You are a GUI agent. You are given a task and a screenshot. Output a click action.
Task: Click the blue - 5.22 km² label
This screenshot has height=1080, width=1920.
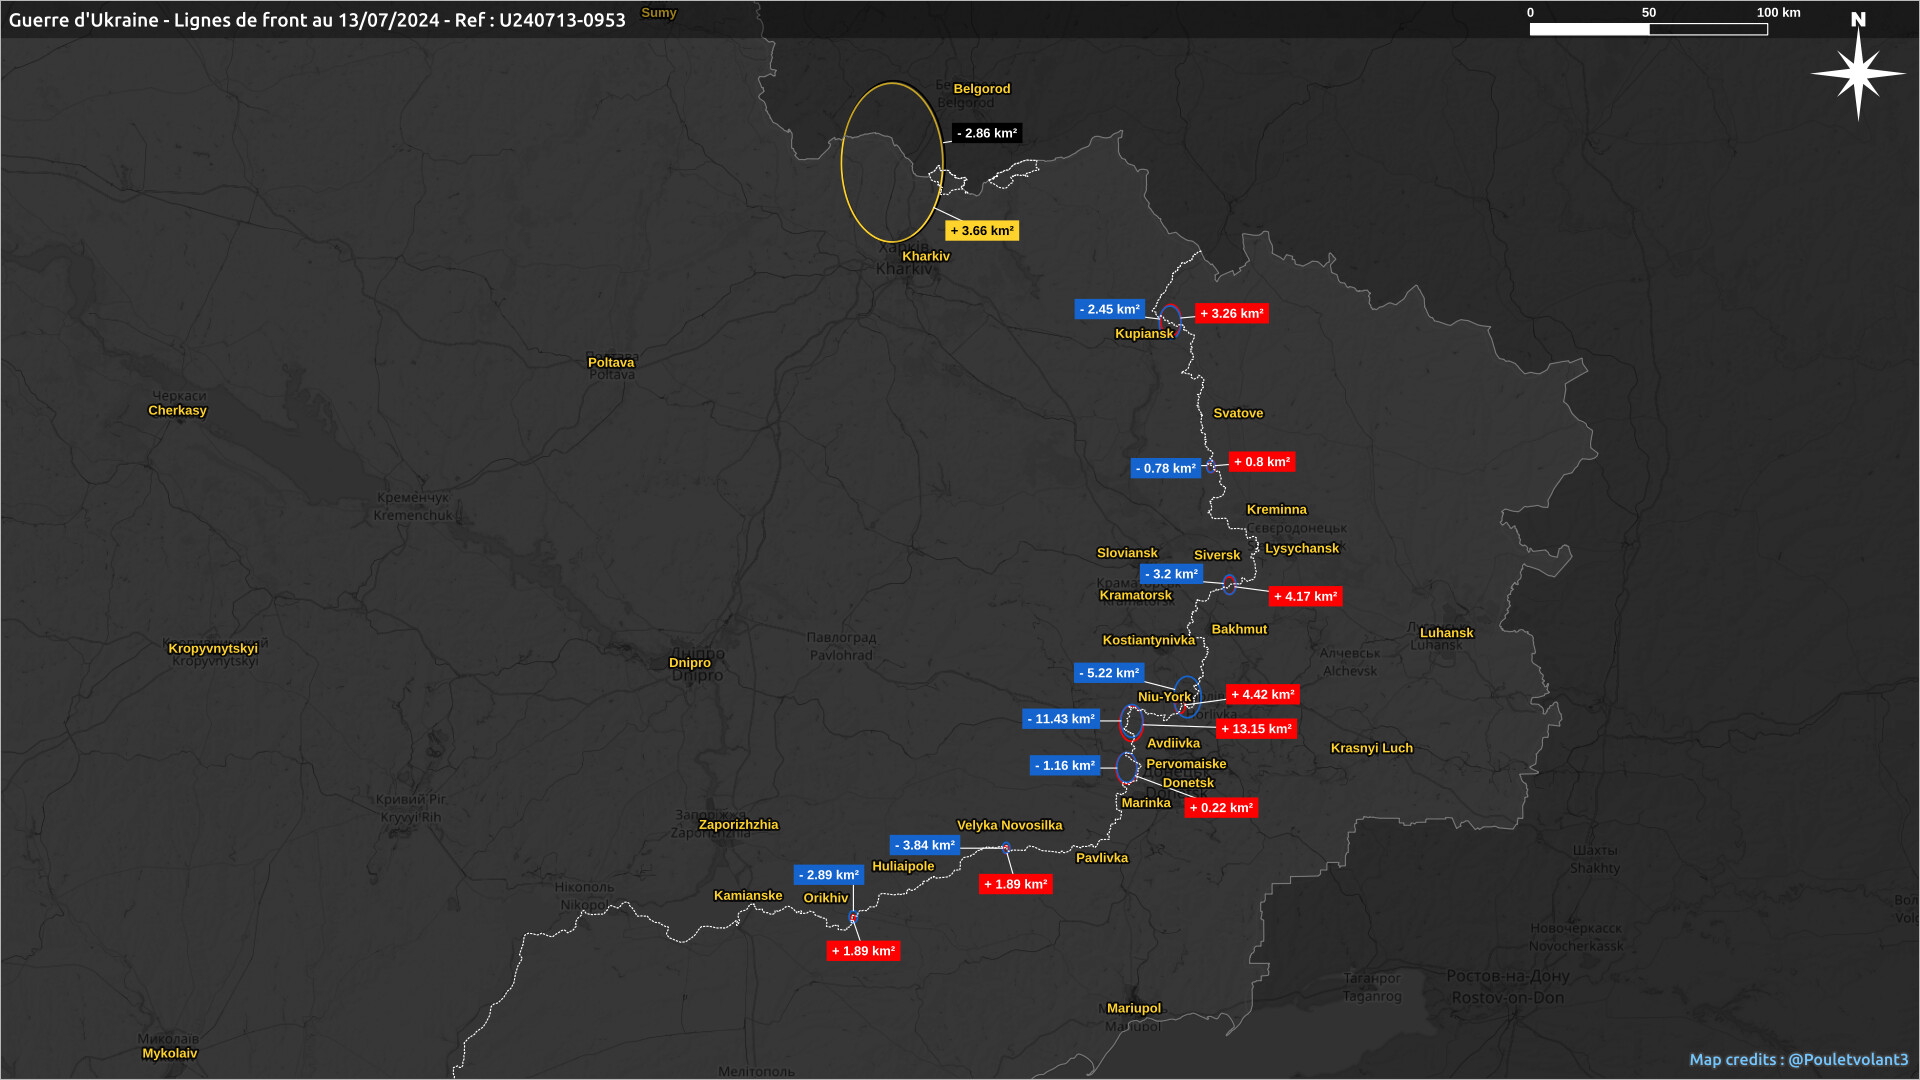tap(1109, 673)
